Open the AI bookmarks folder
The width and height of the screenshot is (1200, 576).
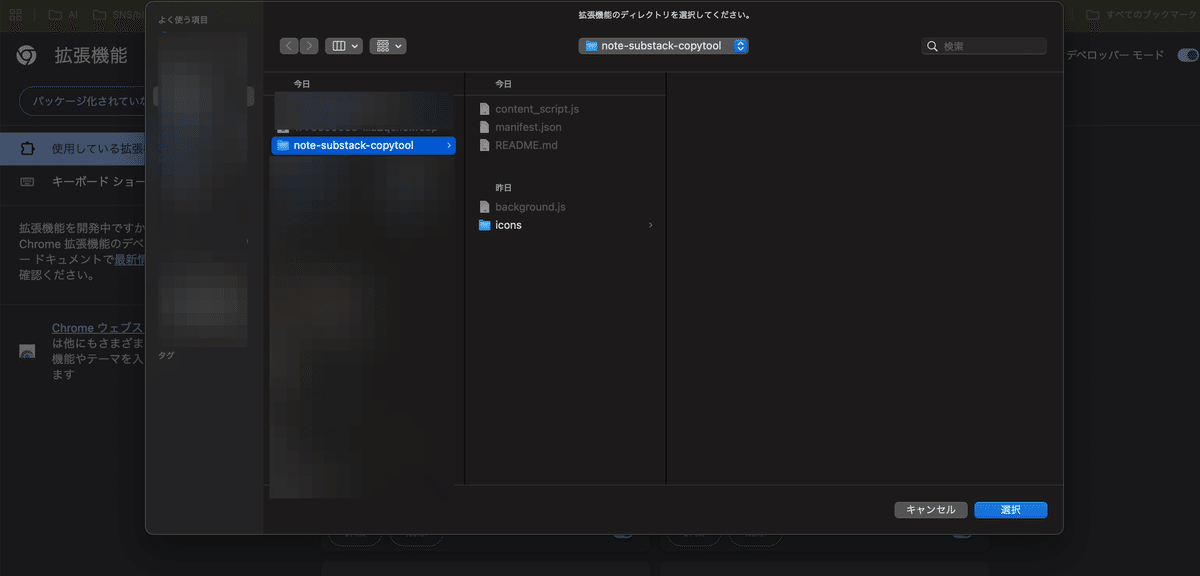[64, 15]
